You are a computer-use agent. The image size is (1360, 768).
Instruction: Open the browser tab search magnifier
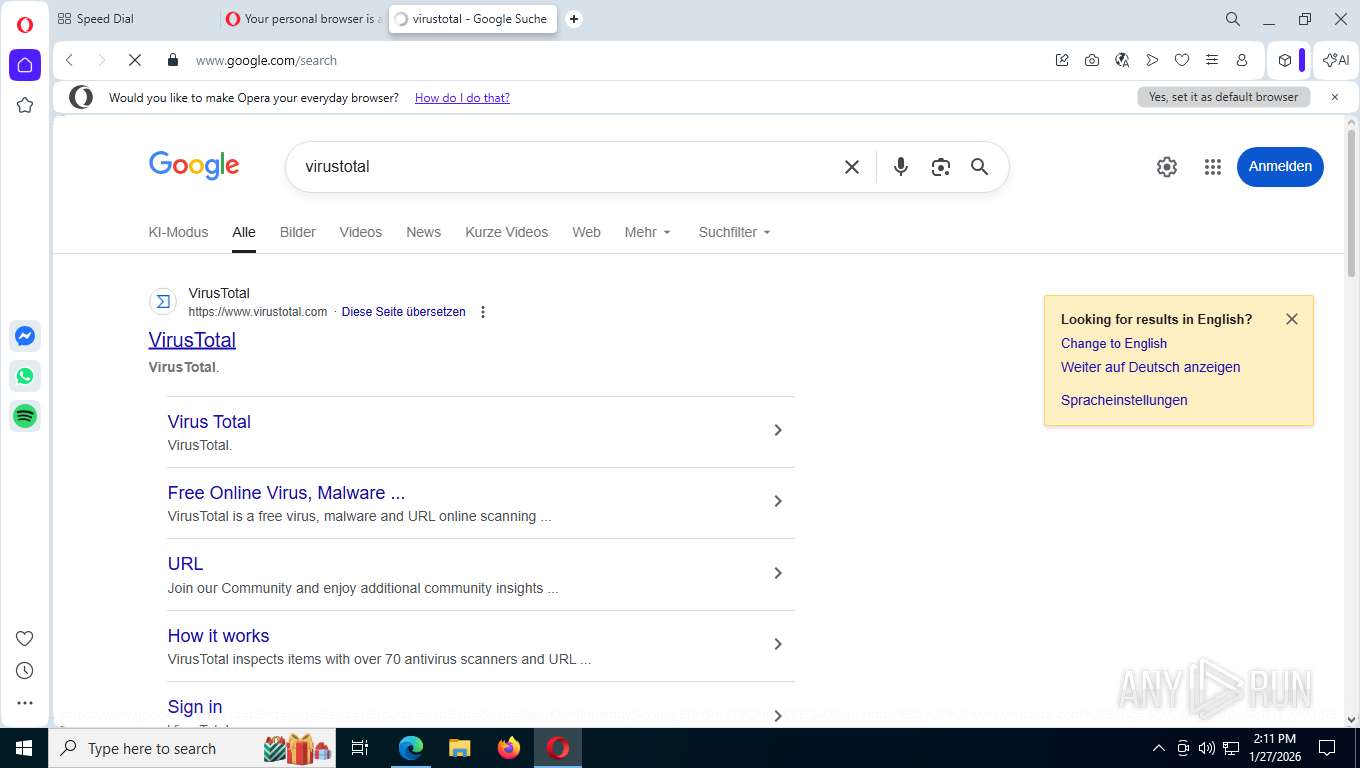tap(1233, 19)
